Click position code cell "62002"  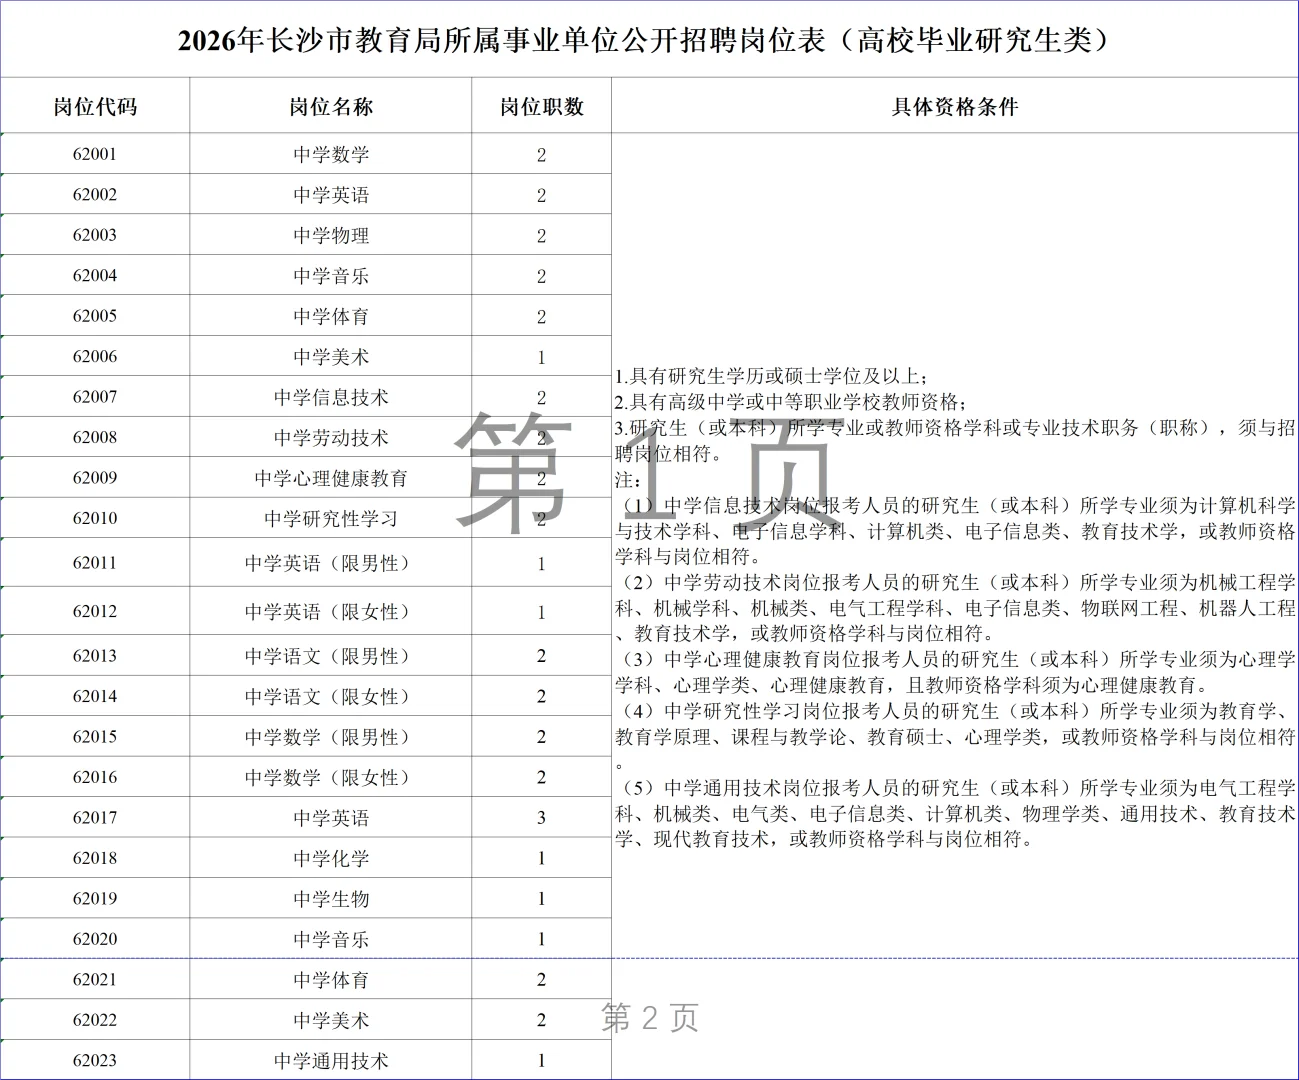coord(95,195)
